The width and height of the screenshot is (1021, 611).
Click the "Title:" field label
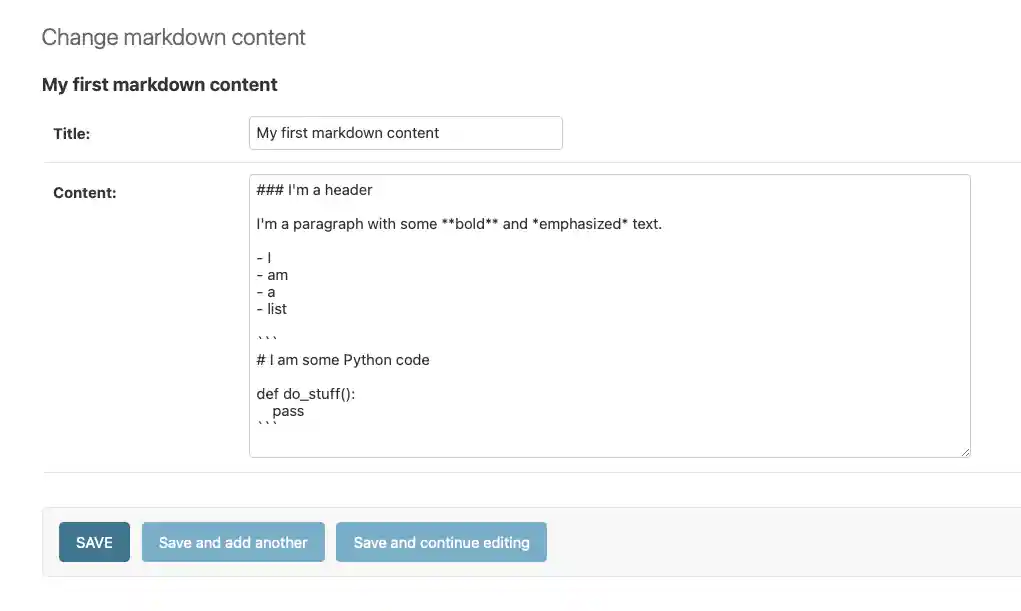(71, 133)
